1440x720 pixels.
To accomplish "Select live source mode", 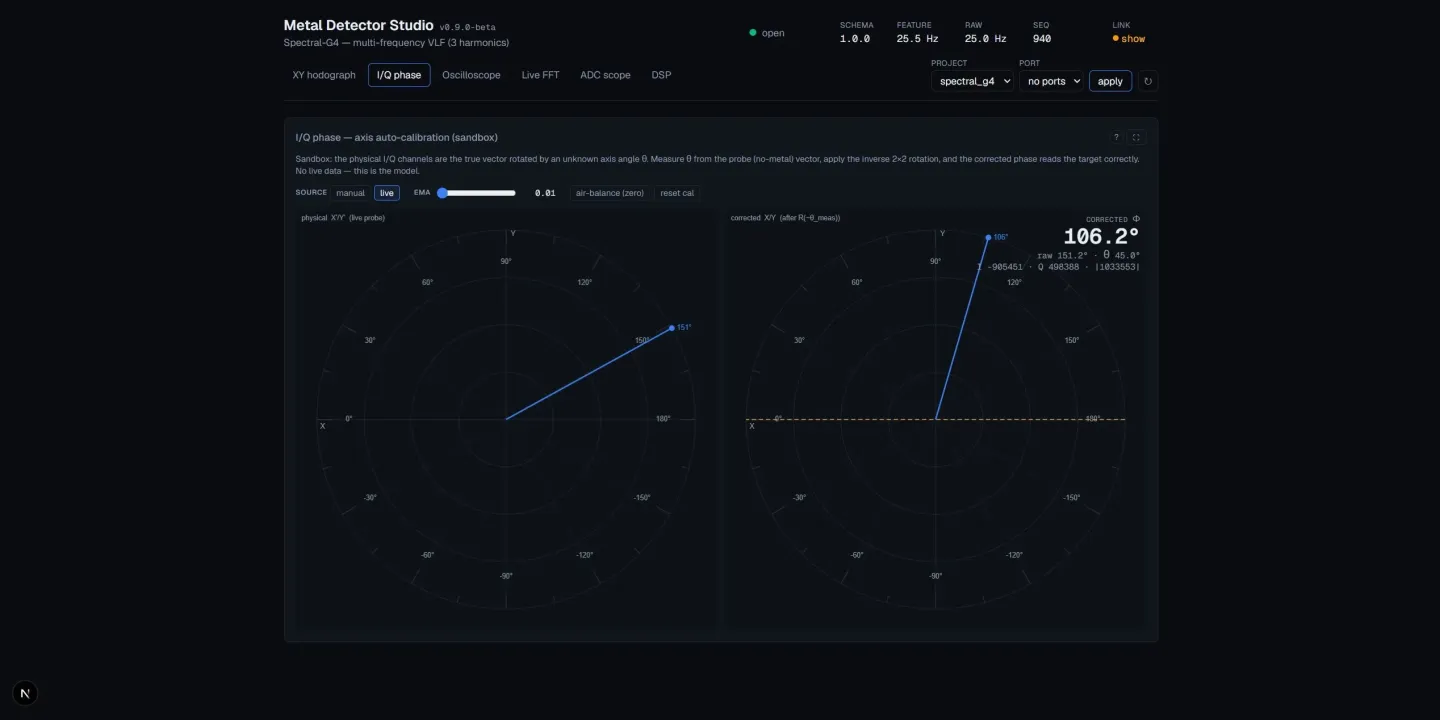I will [387, 193].
